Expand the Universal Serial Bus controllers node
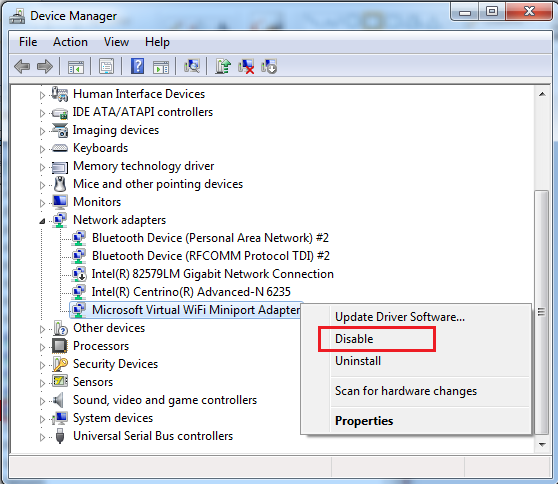The image size is (558, 484). coord(42,437)
